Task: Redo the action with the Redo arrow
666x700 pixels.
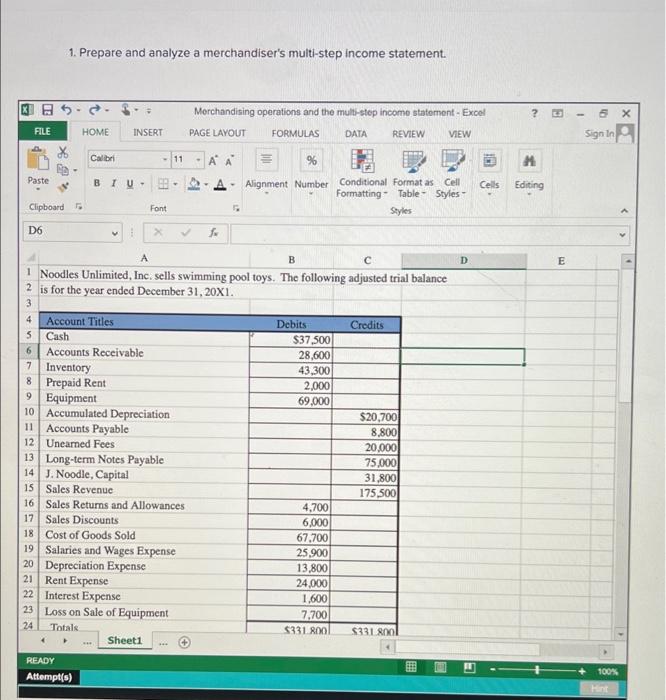Action: click(x=95, y=110)
